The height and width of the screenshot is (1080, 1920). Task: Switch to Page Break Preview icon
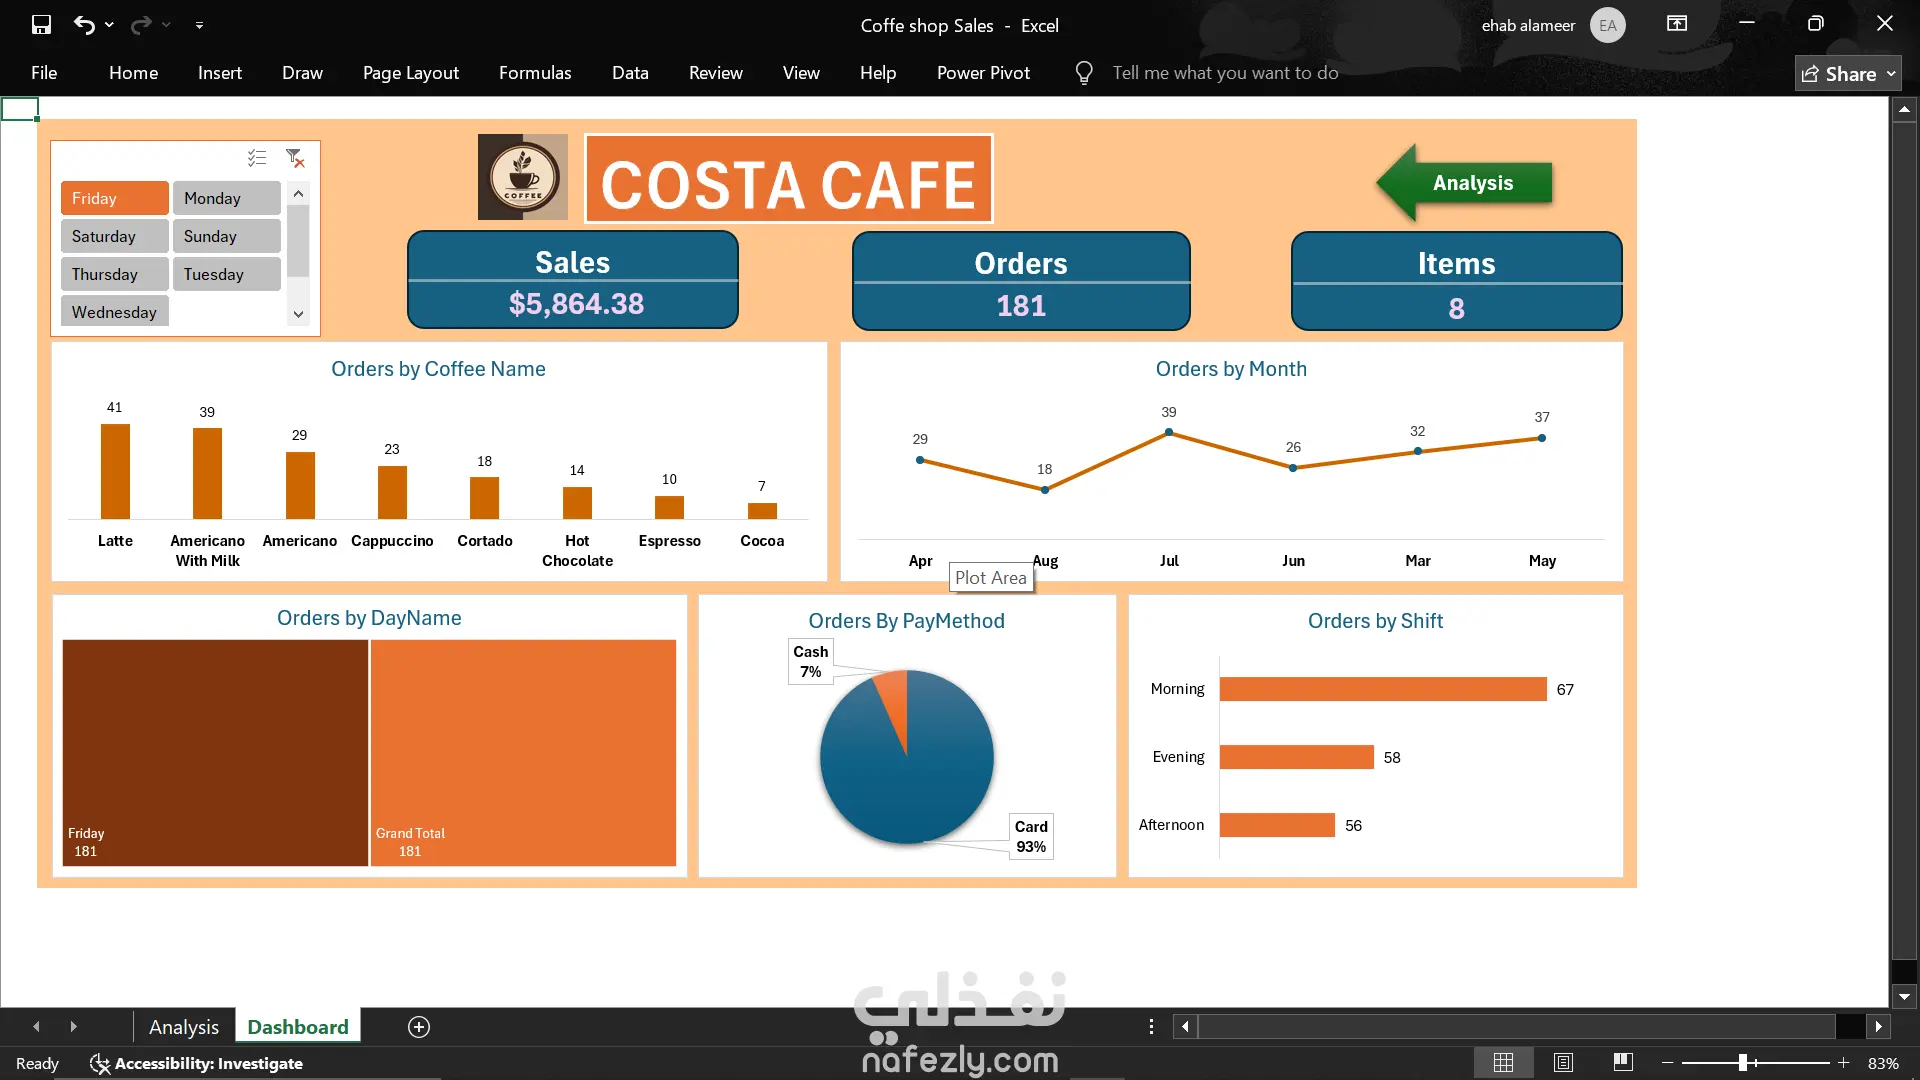click(1623, 1063)
